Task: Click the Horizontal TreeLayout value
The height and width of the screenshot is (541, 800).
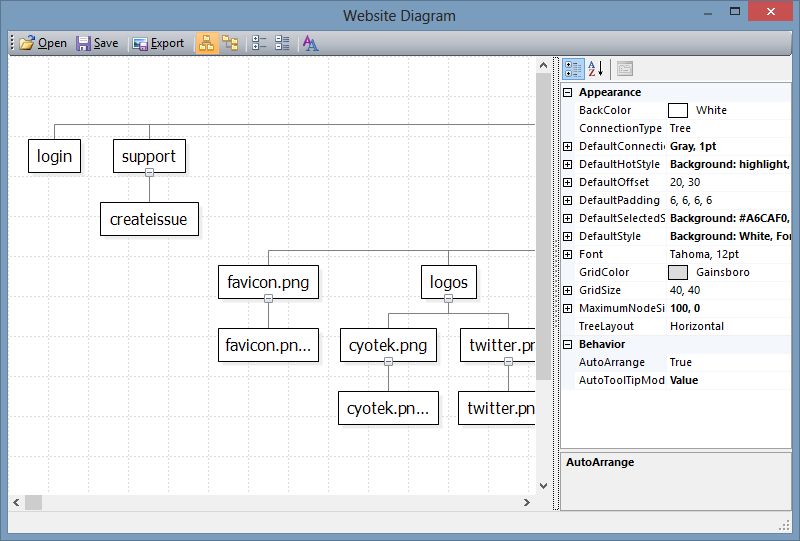Action: click(x=696, y=326)
